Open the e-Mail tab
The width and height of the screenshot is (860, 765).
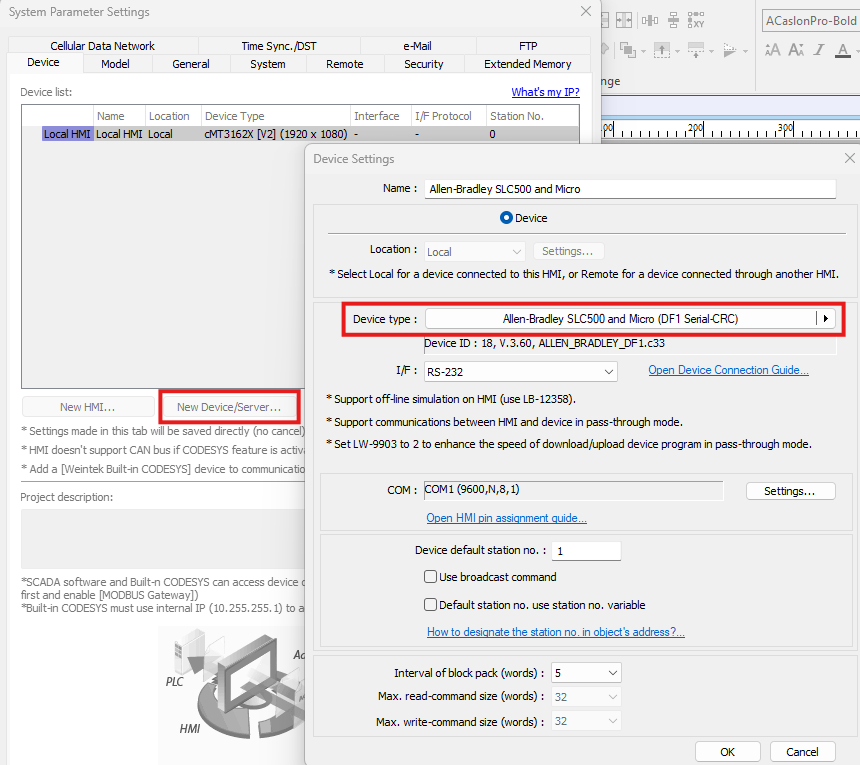(417, 46)
